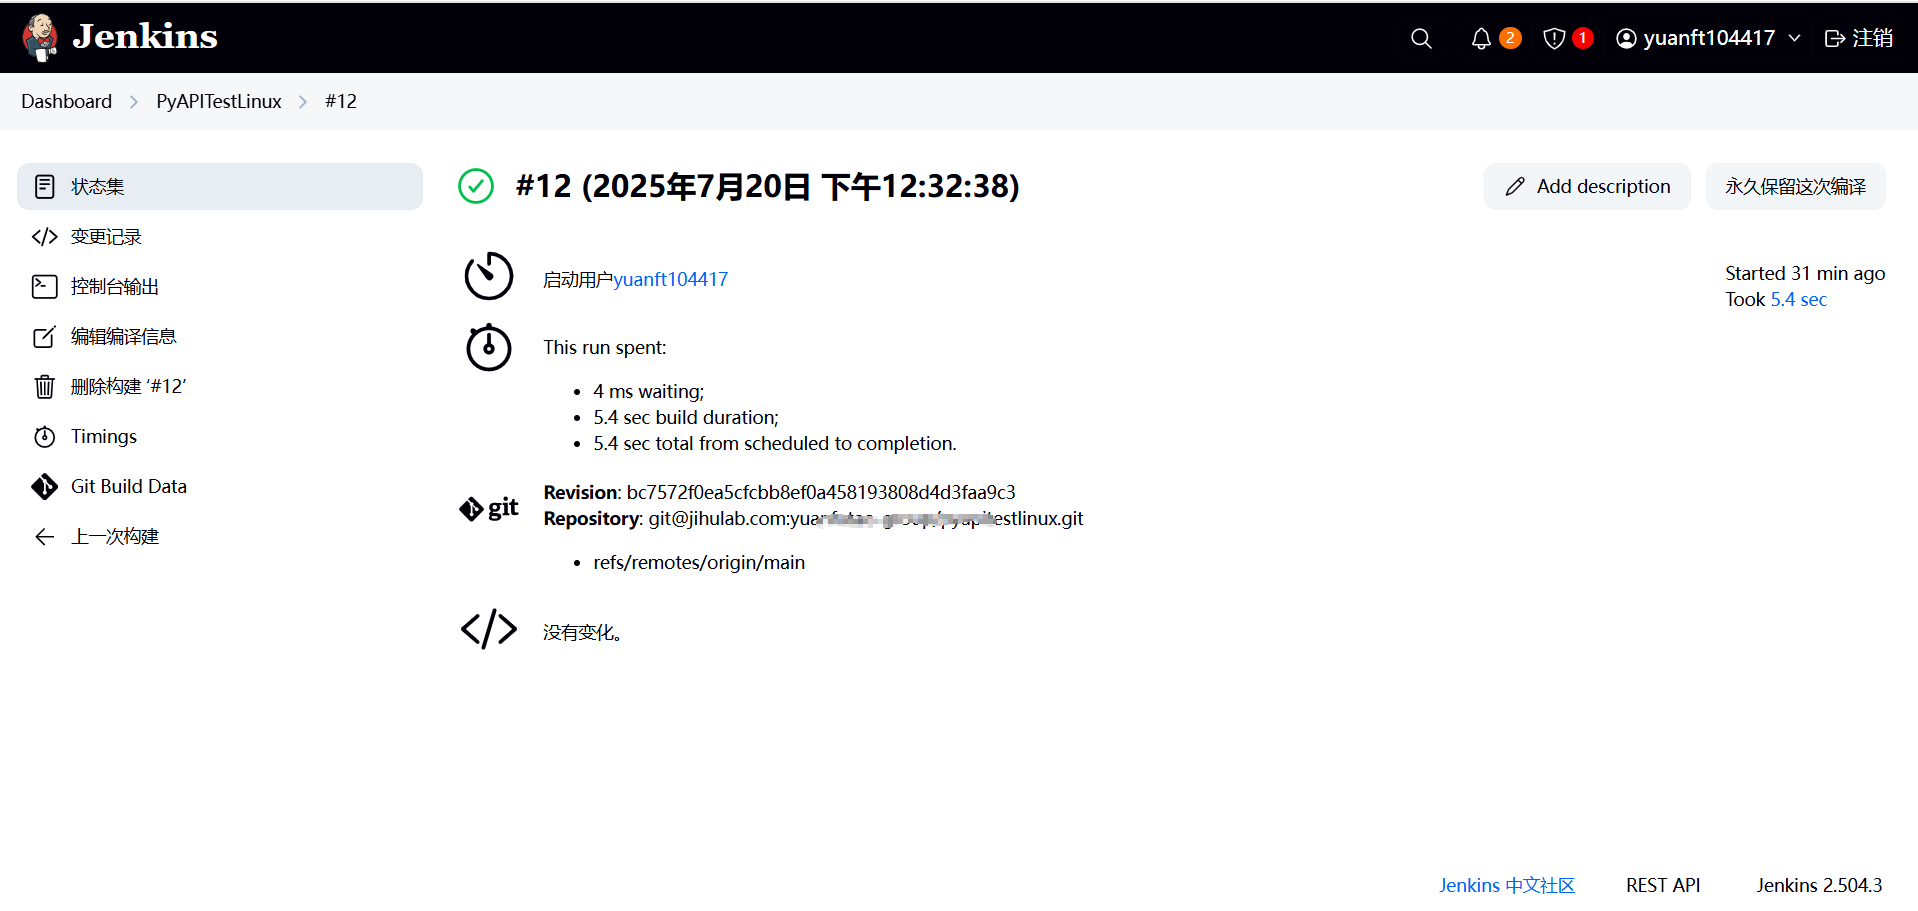Click the started-by timer icon
This screenshot has width=1918, height=911.
489,276
